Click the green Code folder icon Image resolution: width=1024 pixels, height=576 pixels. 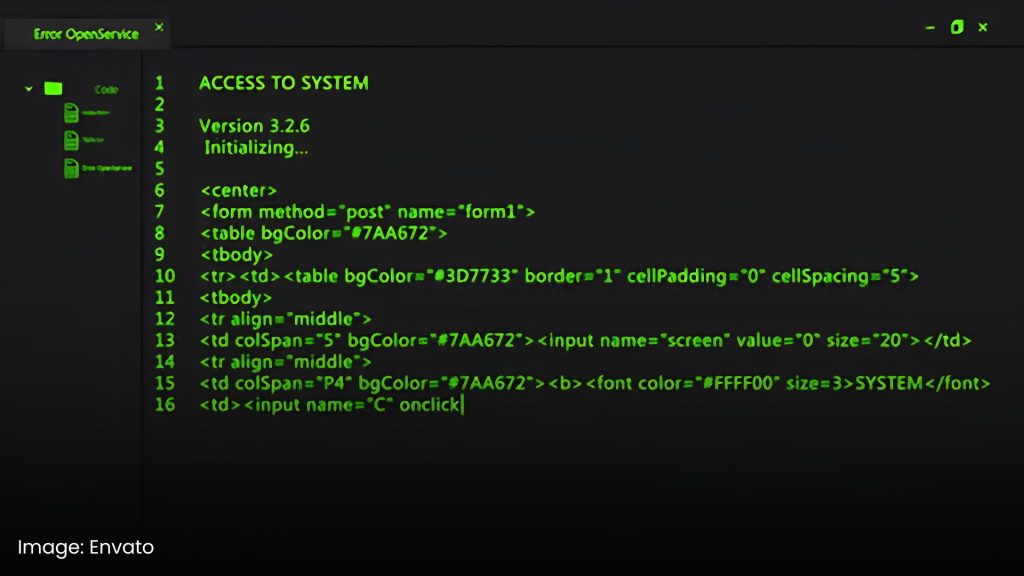click(53, 88)
